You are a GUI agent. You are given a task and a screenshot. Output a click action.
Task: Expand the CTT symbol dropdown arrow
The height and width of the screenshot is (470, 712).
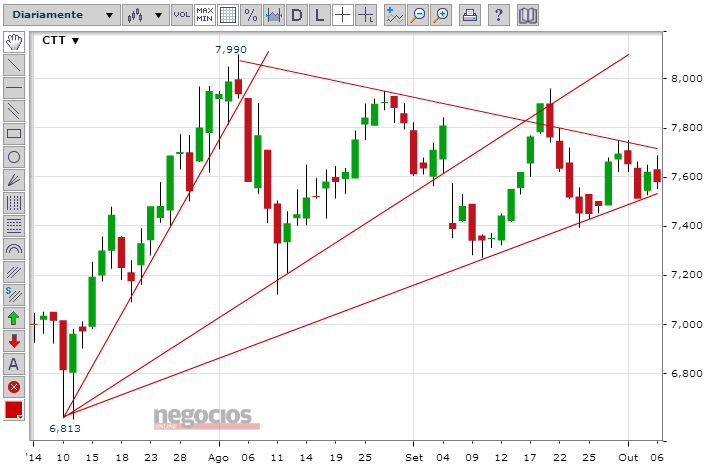pos(75,41)
